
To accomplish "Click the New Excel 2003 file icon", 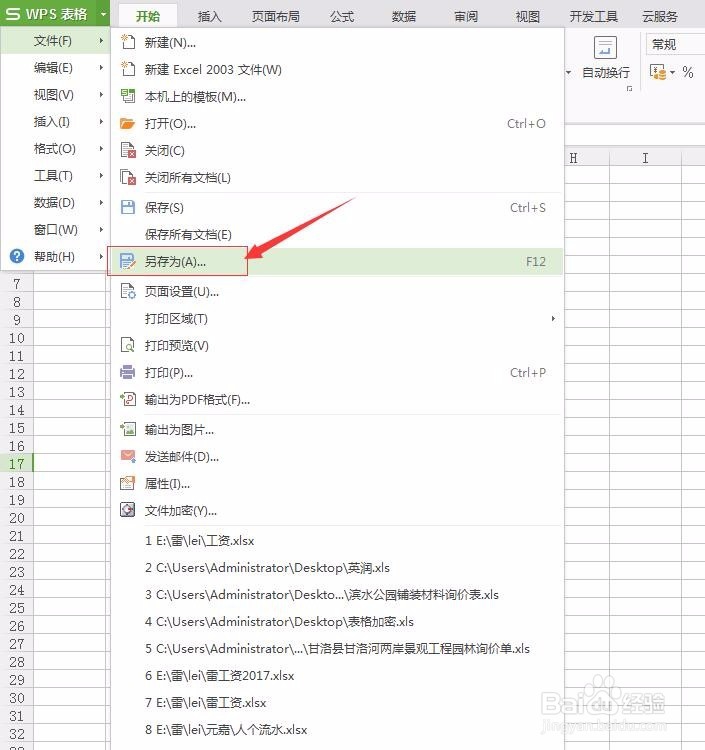I will [127, 69].
